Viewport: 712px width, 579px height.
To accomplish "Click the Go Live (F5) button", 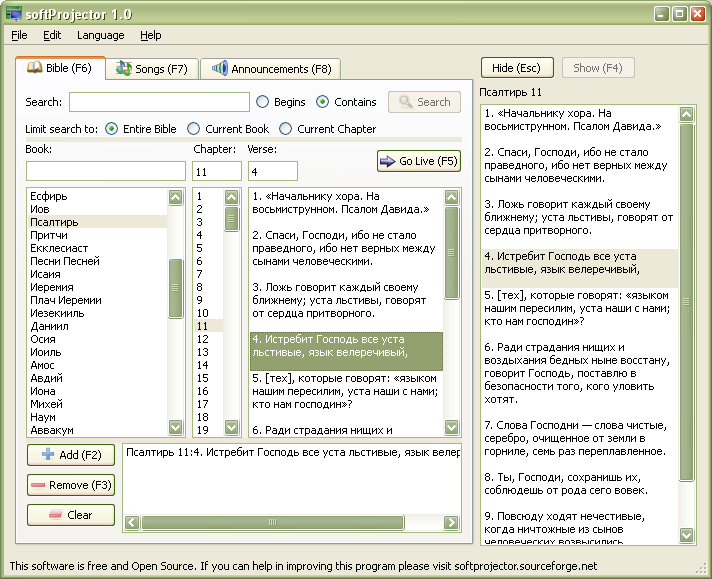I will [x=419, y=161].
